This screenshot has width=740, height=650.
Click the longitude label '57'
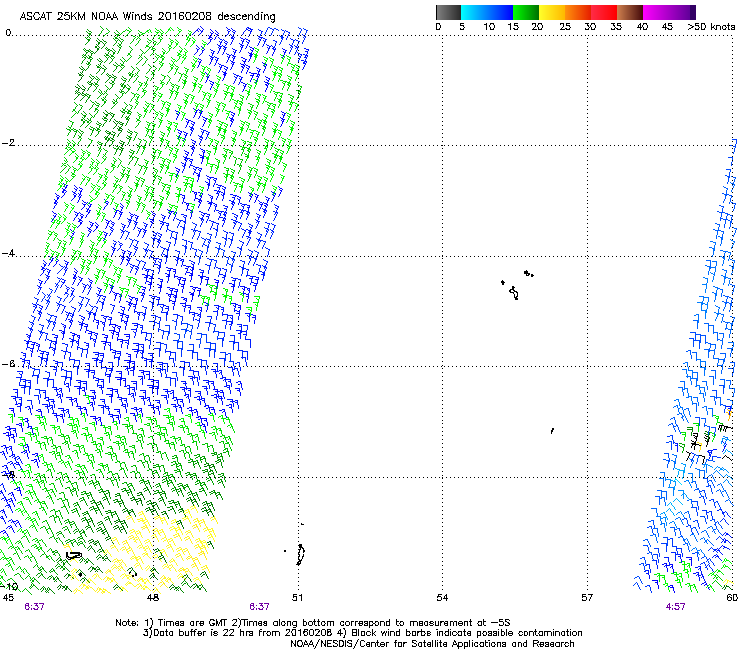587,598
